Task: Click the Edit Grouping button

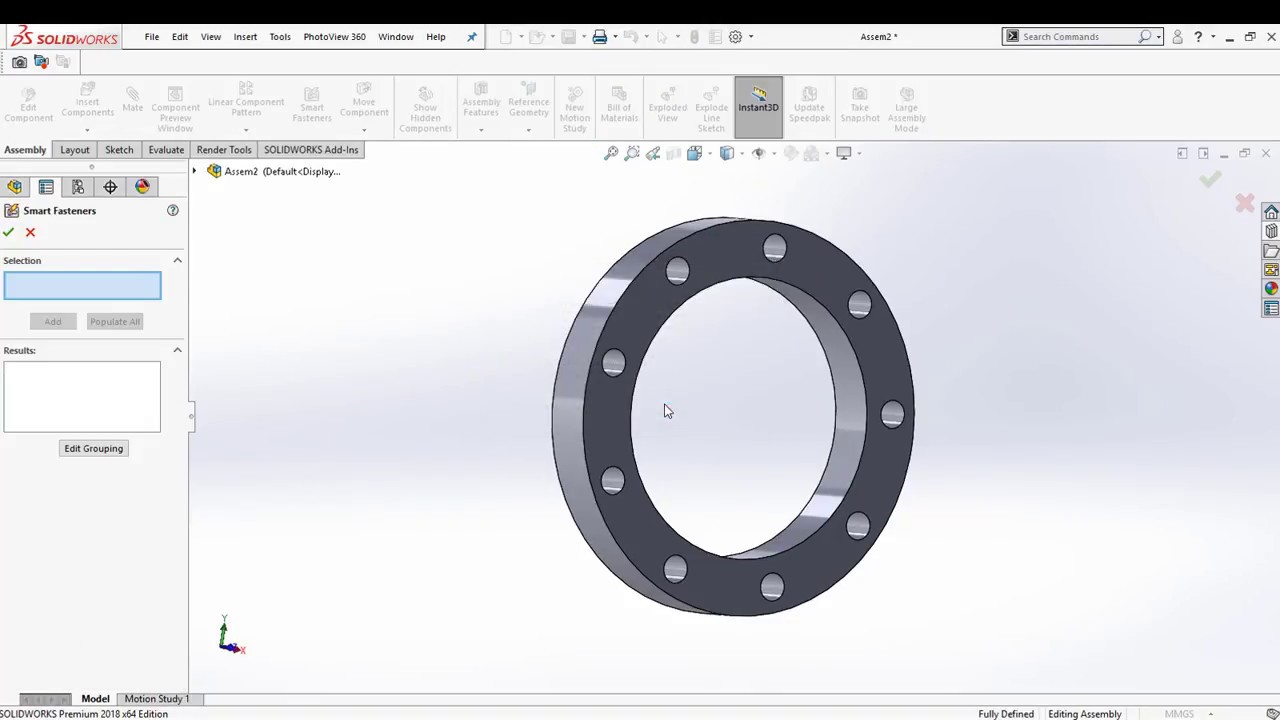Action: point(94,448)
